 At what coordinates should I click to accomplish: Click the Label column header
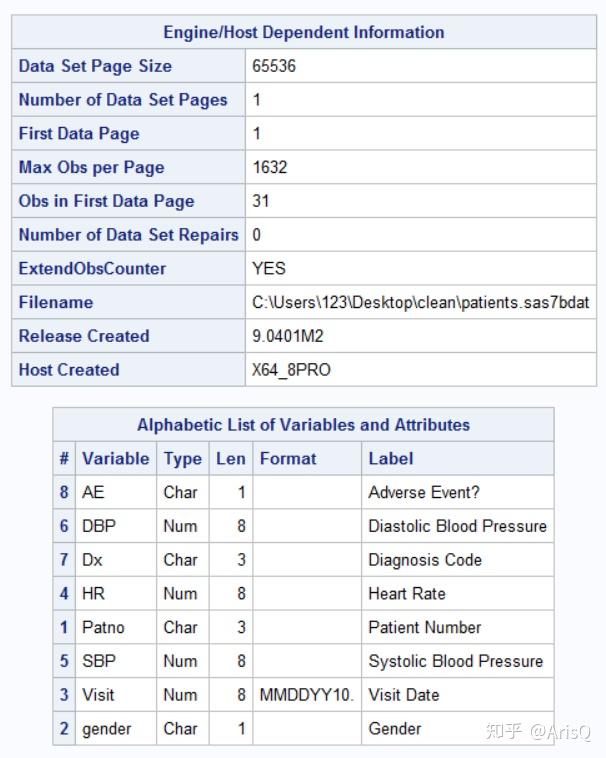click(x=390, y=459)
